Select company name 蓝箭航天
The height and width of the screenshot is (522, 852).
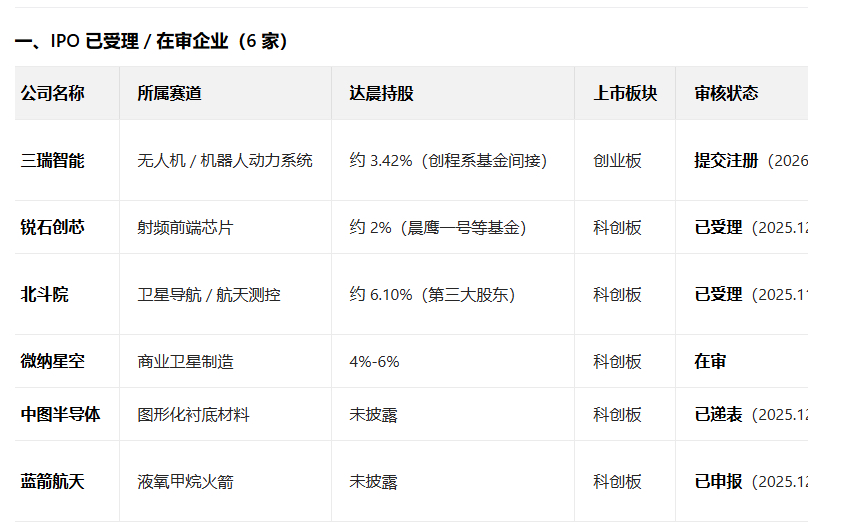click(x=53, y=481)
